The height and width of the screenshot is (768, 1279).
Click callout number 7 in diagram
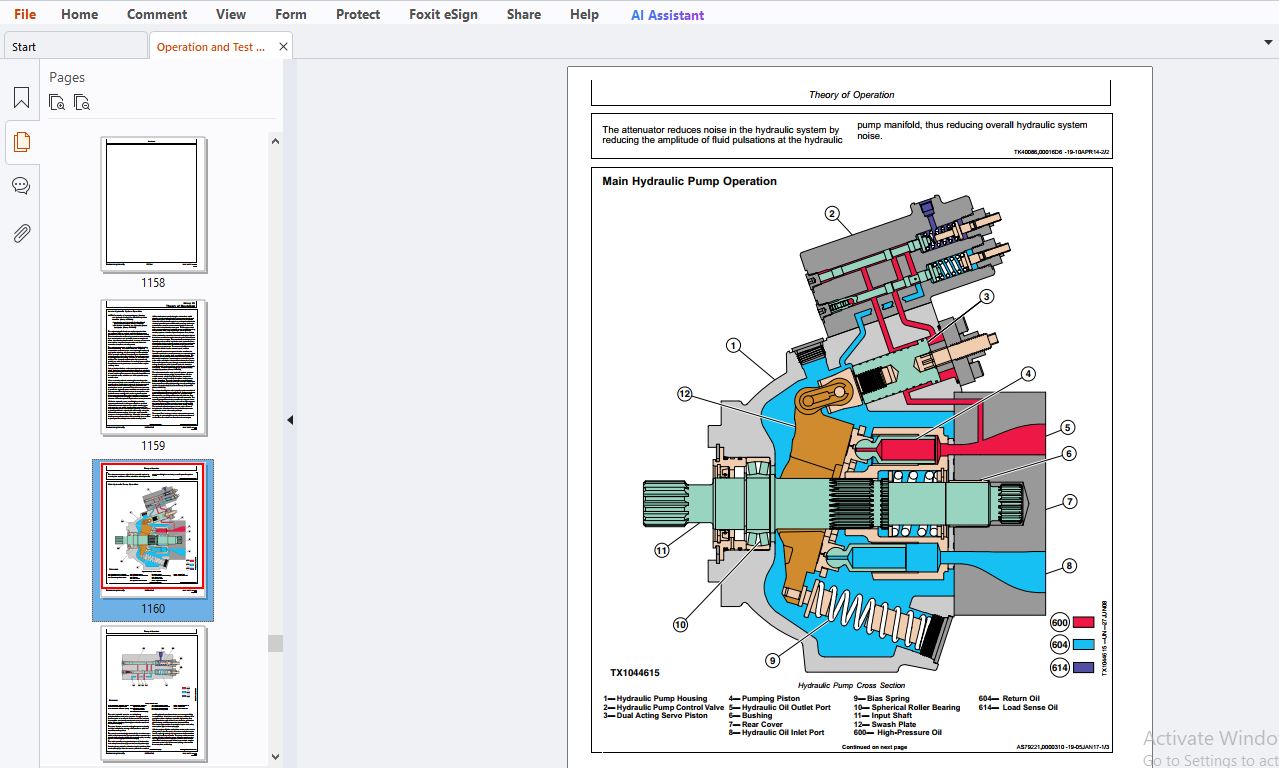pos(1069,501)
